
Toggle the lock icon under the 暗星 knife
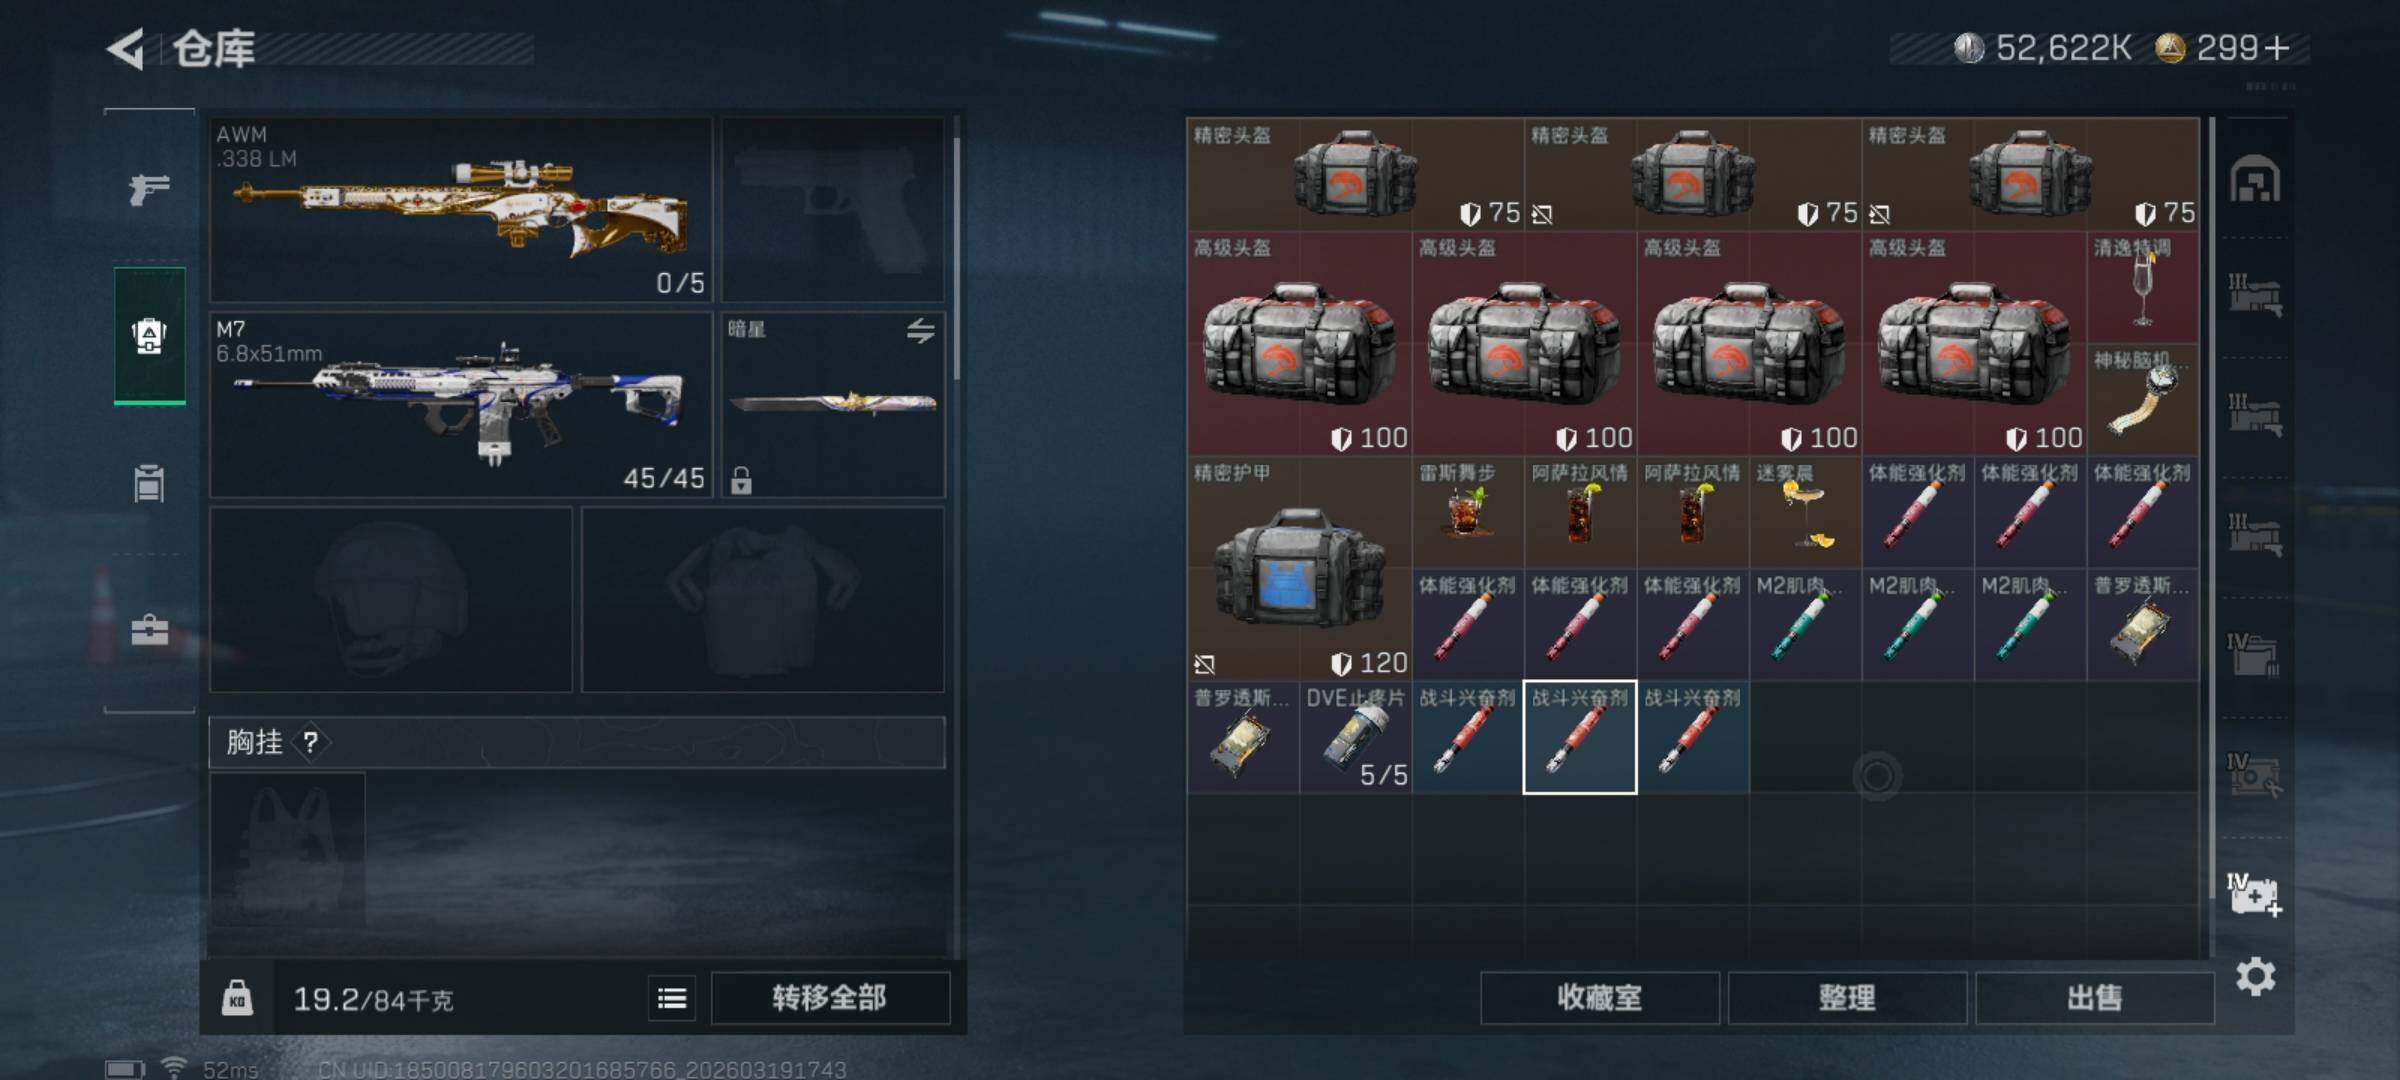click(x=741, y=481)
